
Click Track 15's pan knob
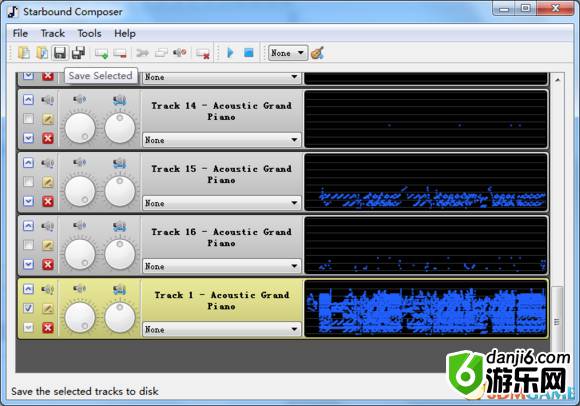pyautogui.click(x=120, y=191)
